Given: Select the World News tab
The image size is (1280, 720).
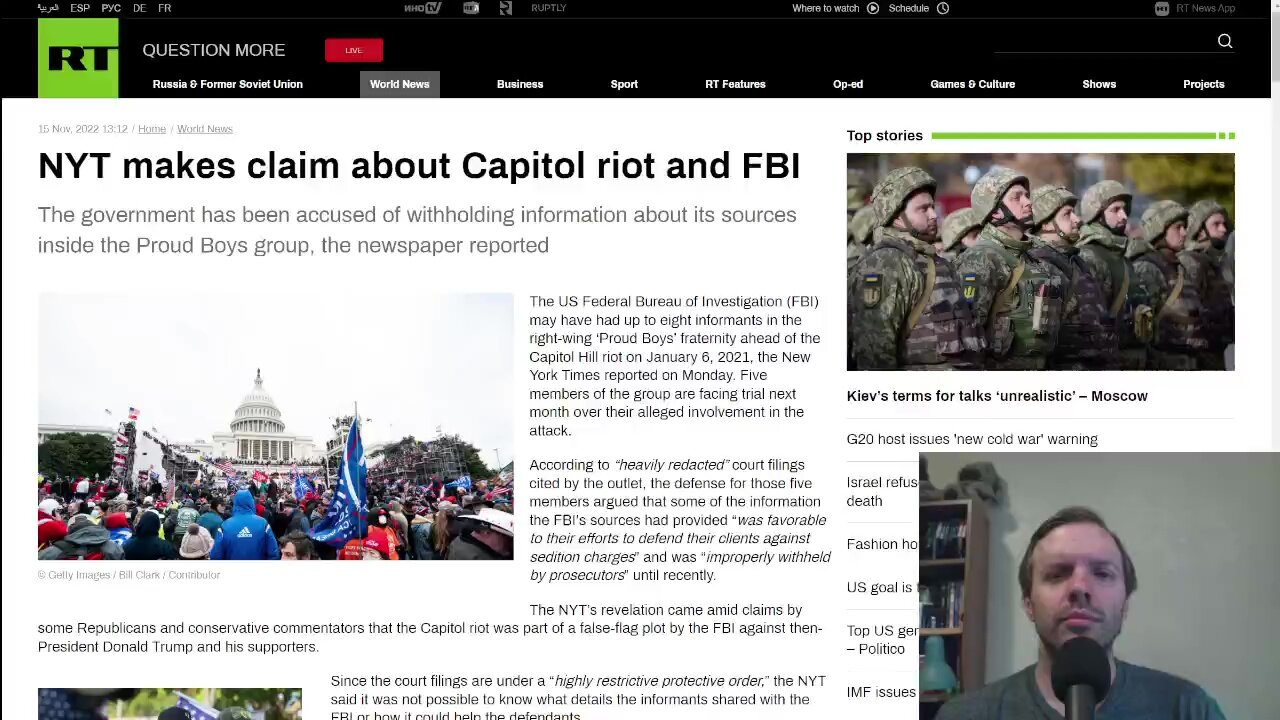Looking at the screenshot, I should (400, 84).
